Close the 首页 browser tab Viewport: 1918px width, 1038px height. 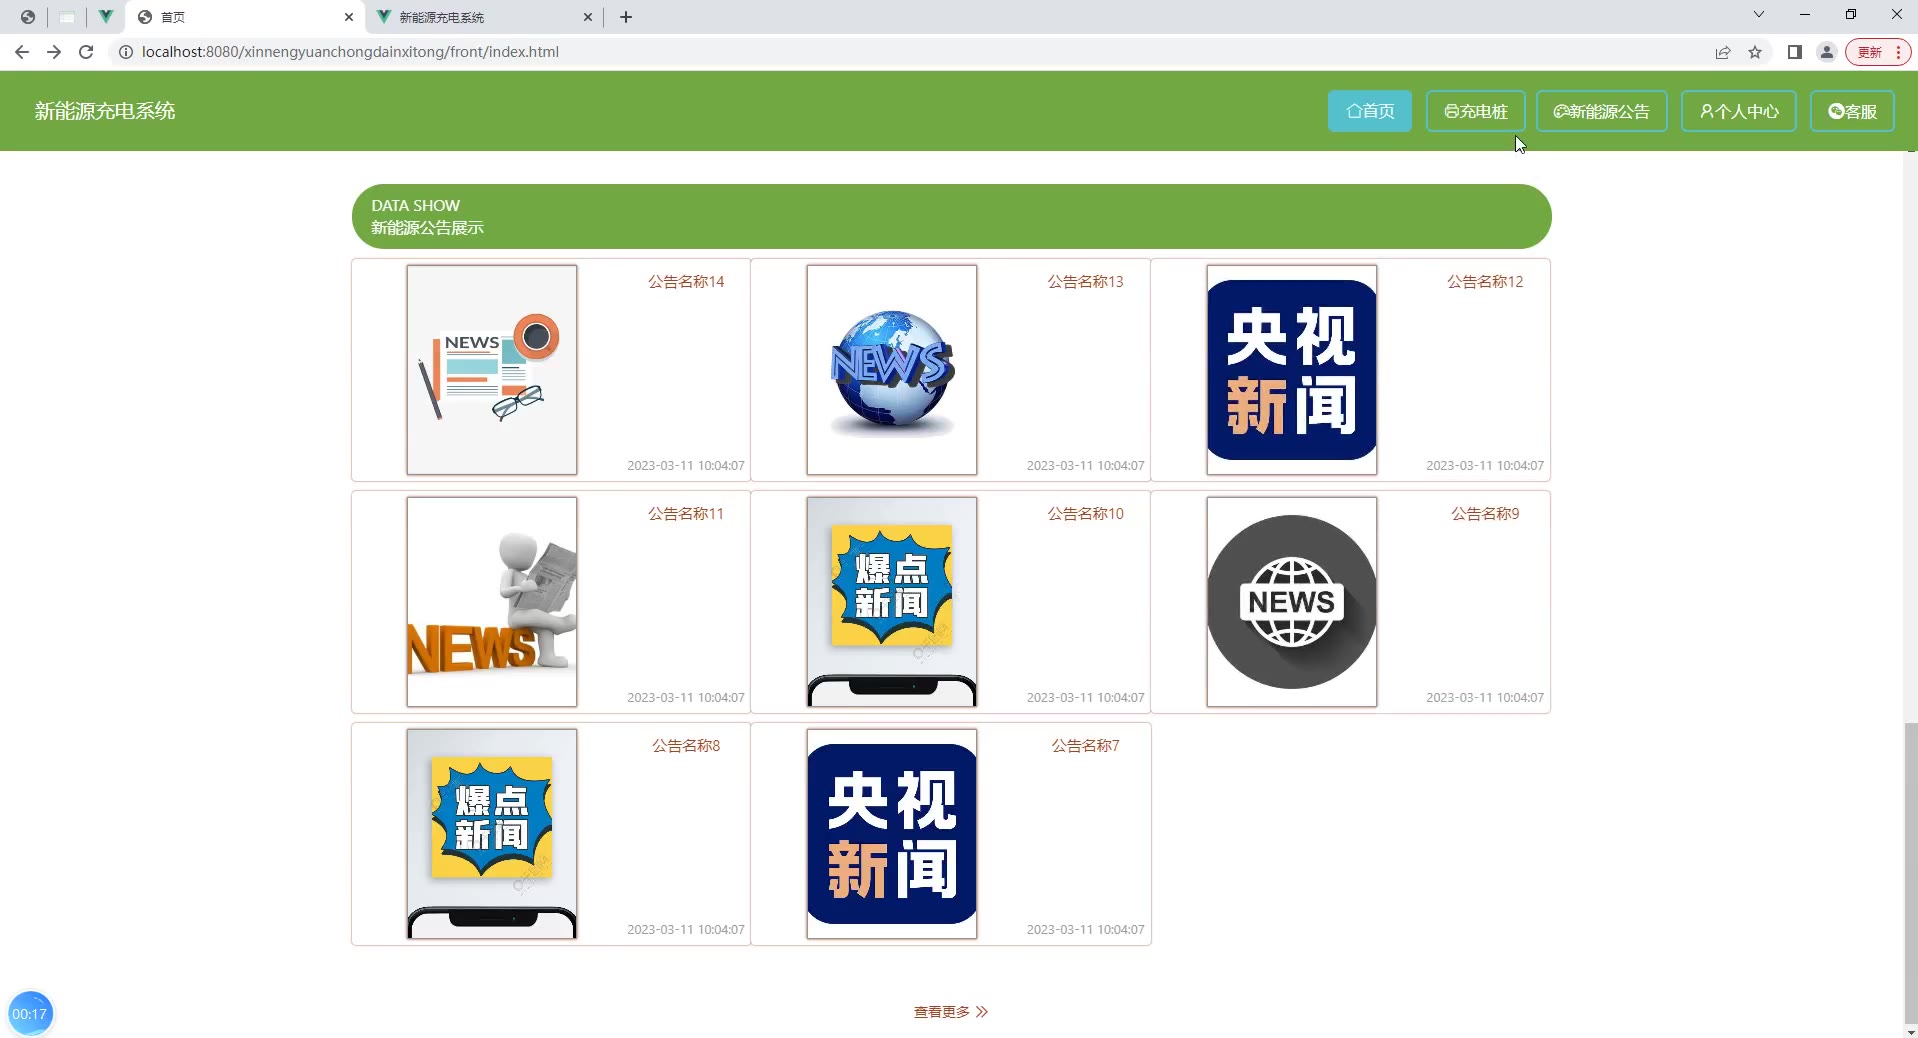tap(349, 17)
